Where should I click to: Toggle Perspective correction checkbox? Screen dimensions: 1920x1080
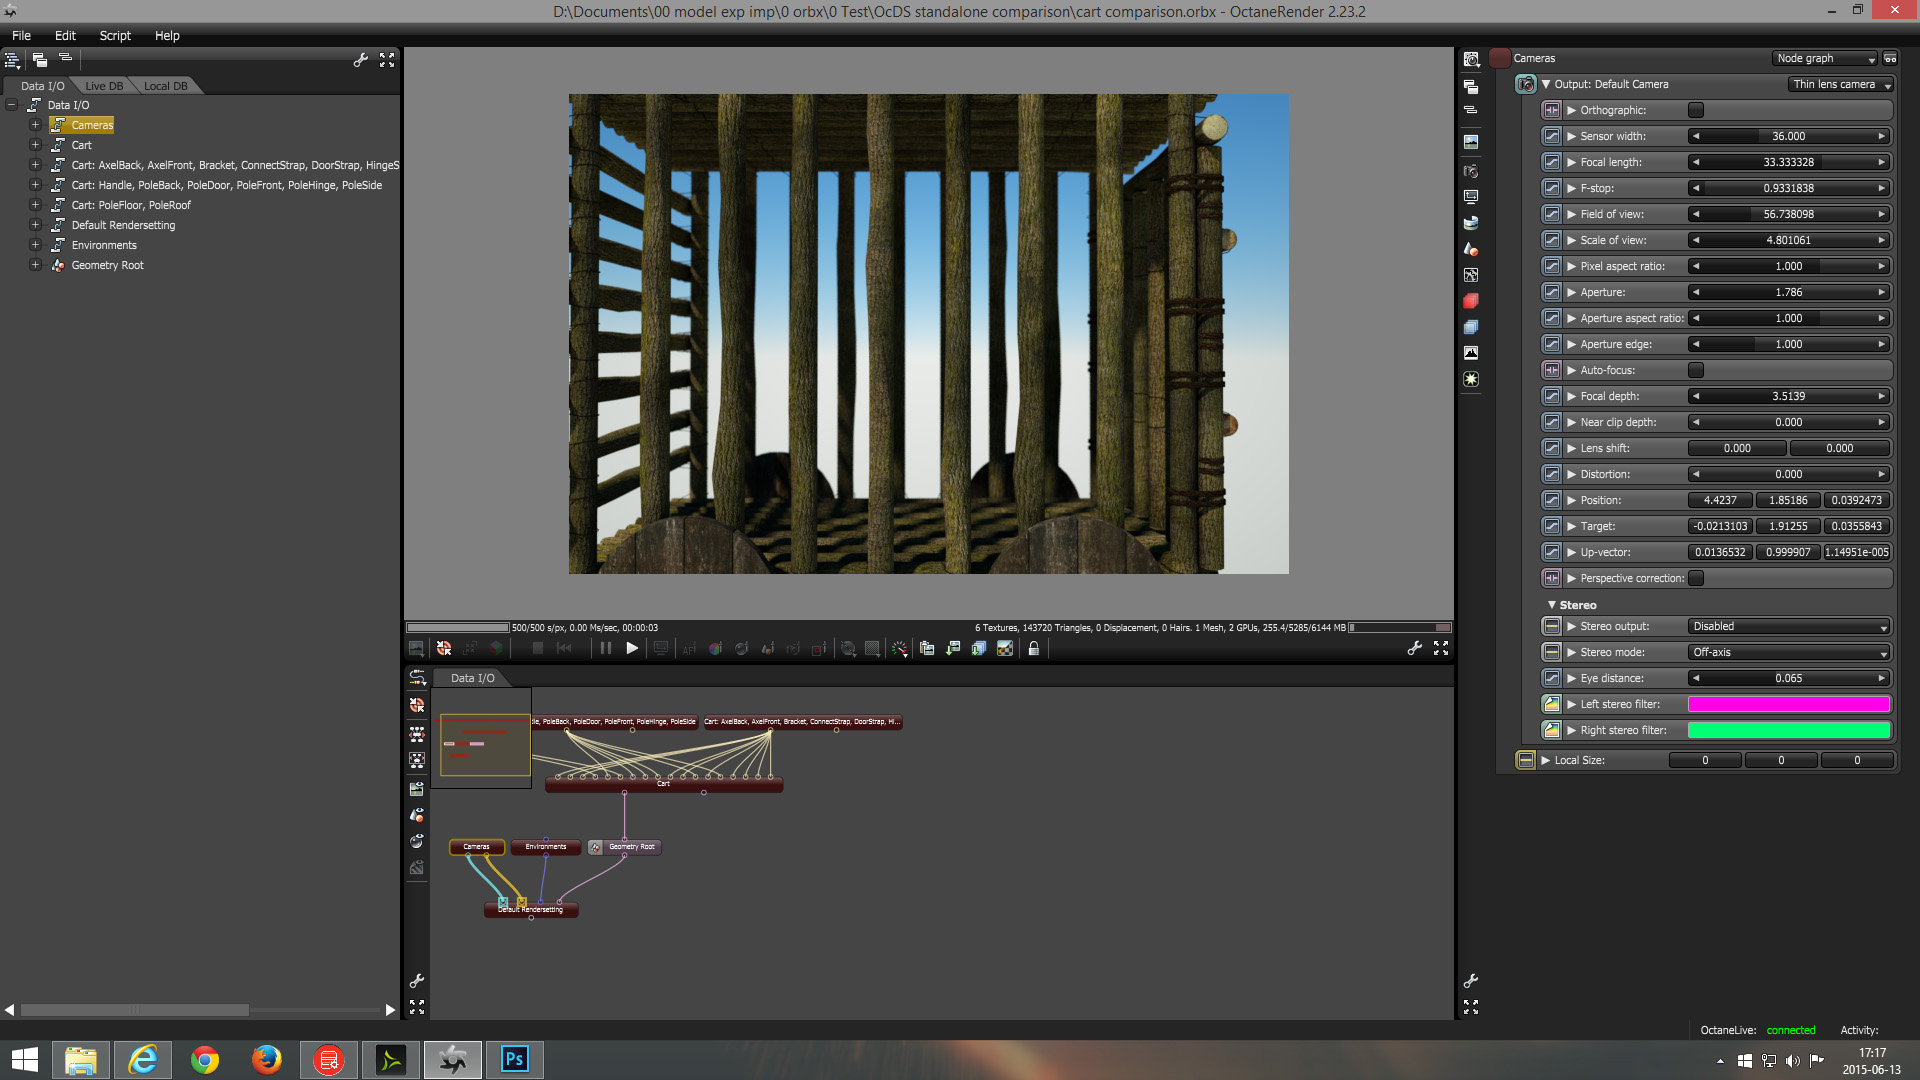click(x=1696, y=578)
